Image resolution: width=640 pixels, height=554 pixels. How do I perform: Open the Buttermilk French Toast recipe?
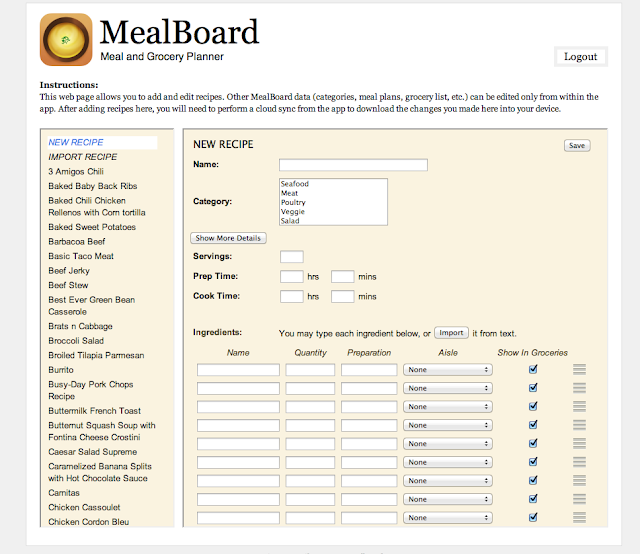(x=94, y=411)
